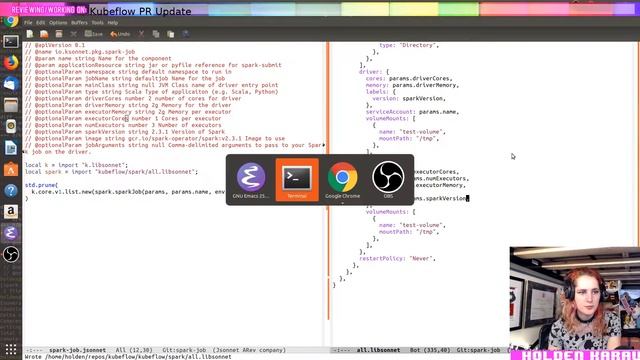Open the Buffers menu

[79, 23]
